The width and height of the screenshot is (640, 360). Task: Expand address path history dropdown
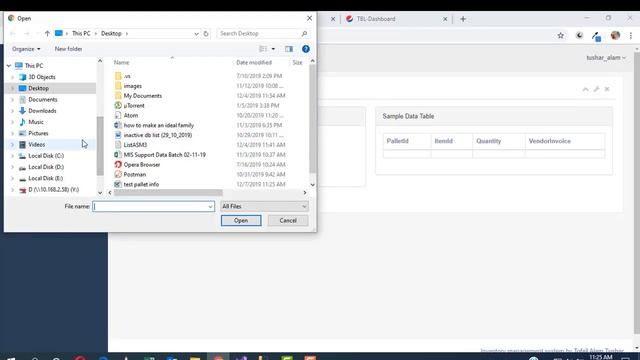click(x=196, y=33)
